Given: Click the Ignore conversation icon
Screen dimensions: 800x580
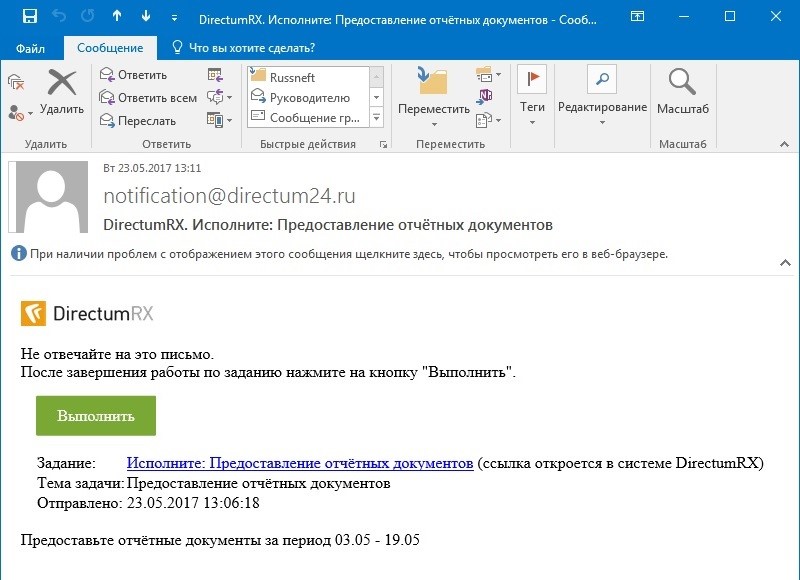Looking at the screenshot, I should [x=16, y=82].
